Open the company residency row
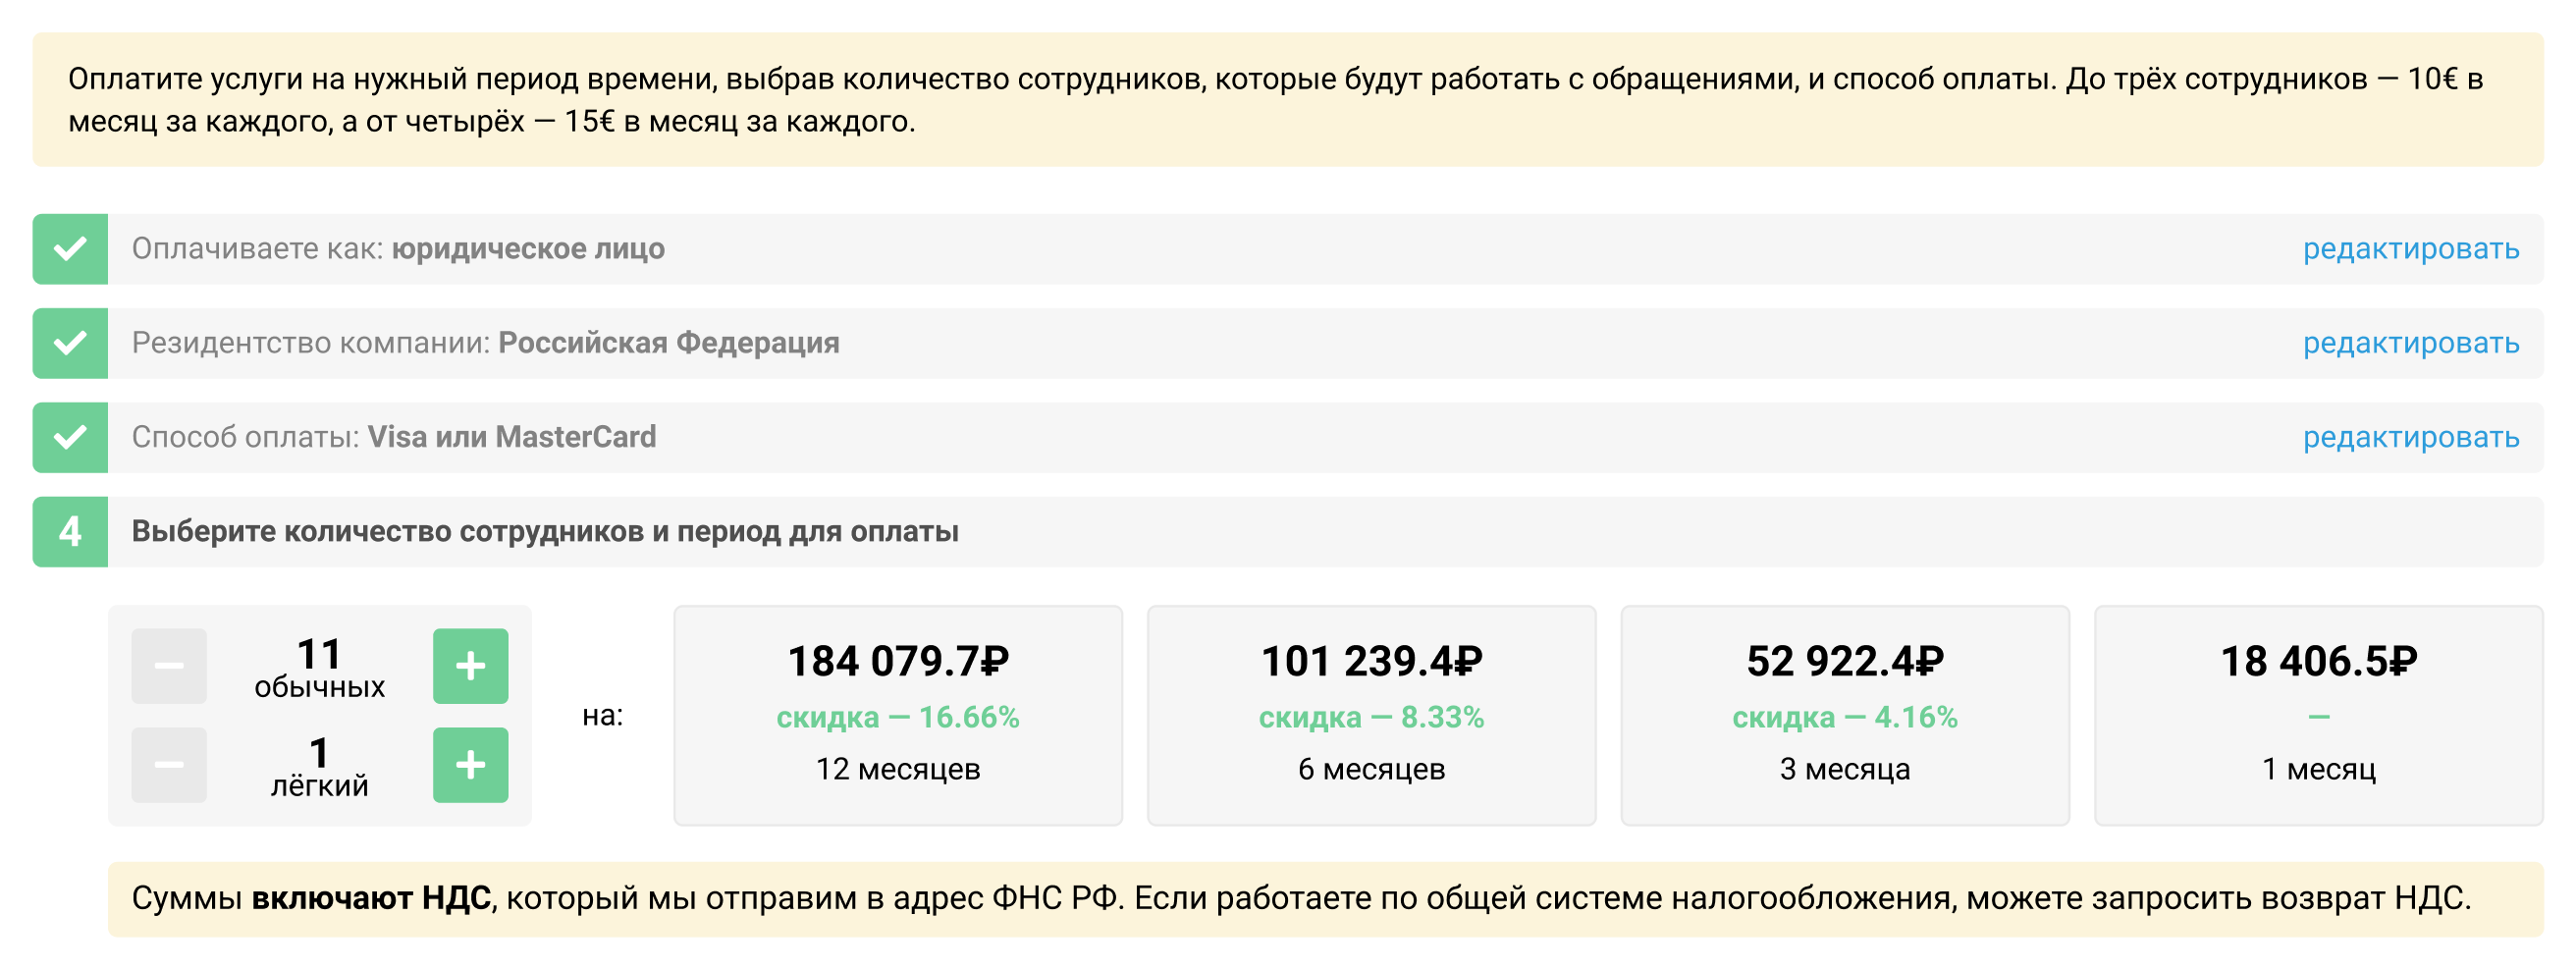 [x=1288, y=343]
